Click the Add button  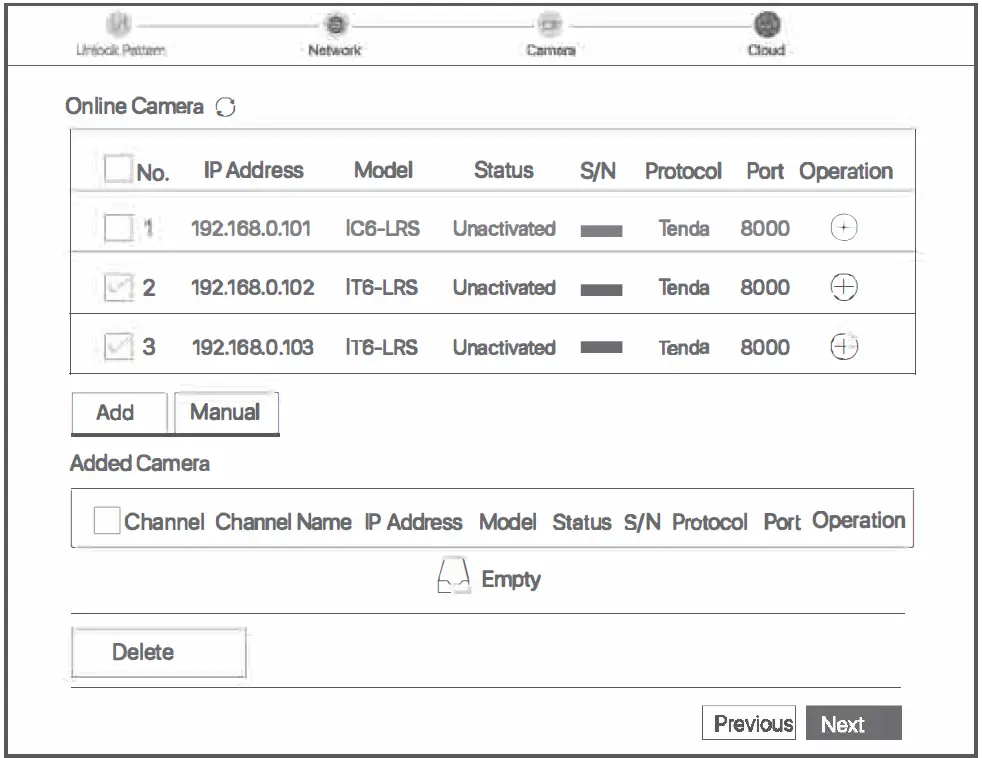[118, 412]
